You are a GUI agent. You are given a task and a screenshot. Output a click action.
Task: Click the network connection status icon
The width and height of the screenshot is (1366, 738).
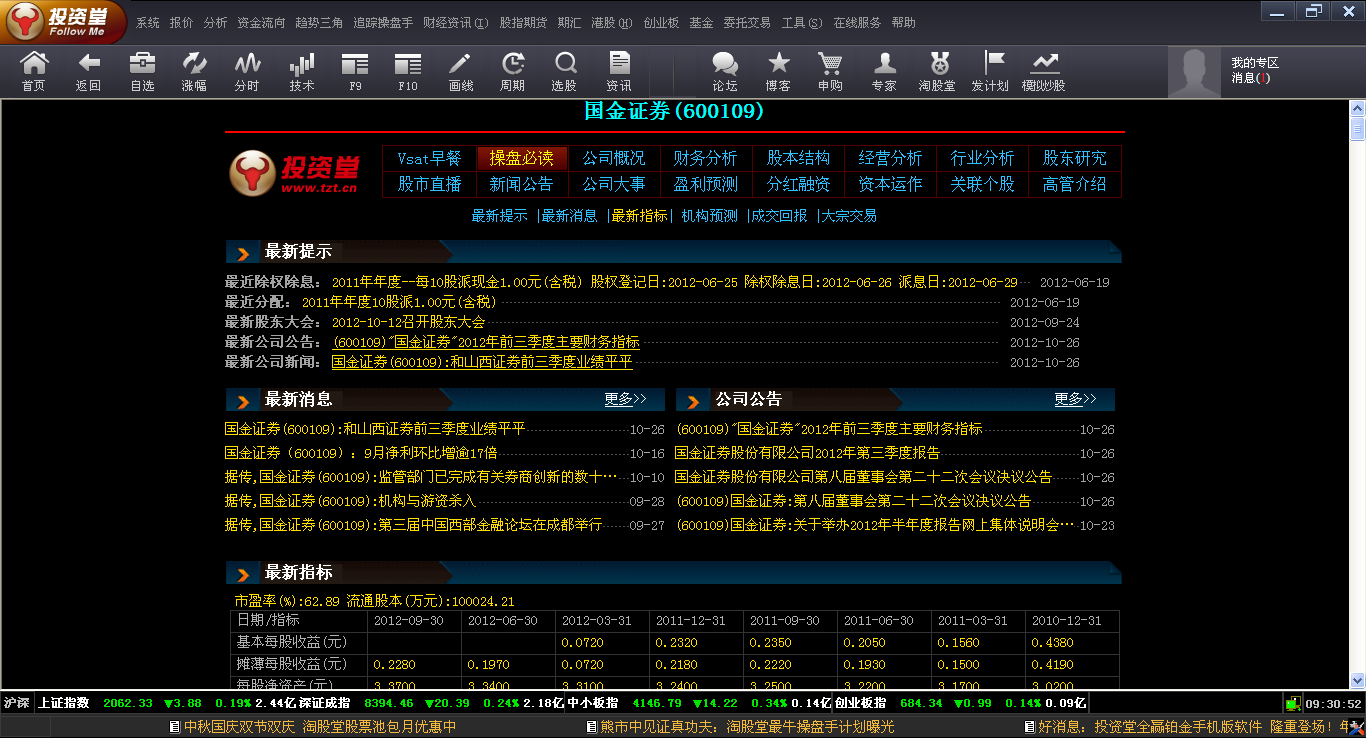click(1294, 703)
